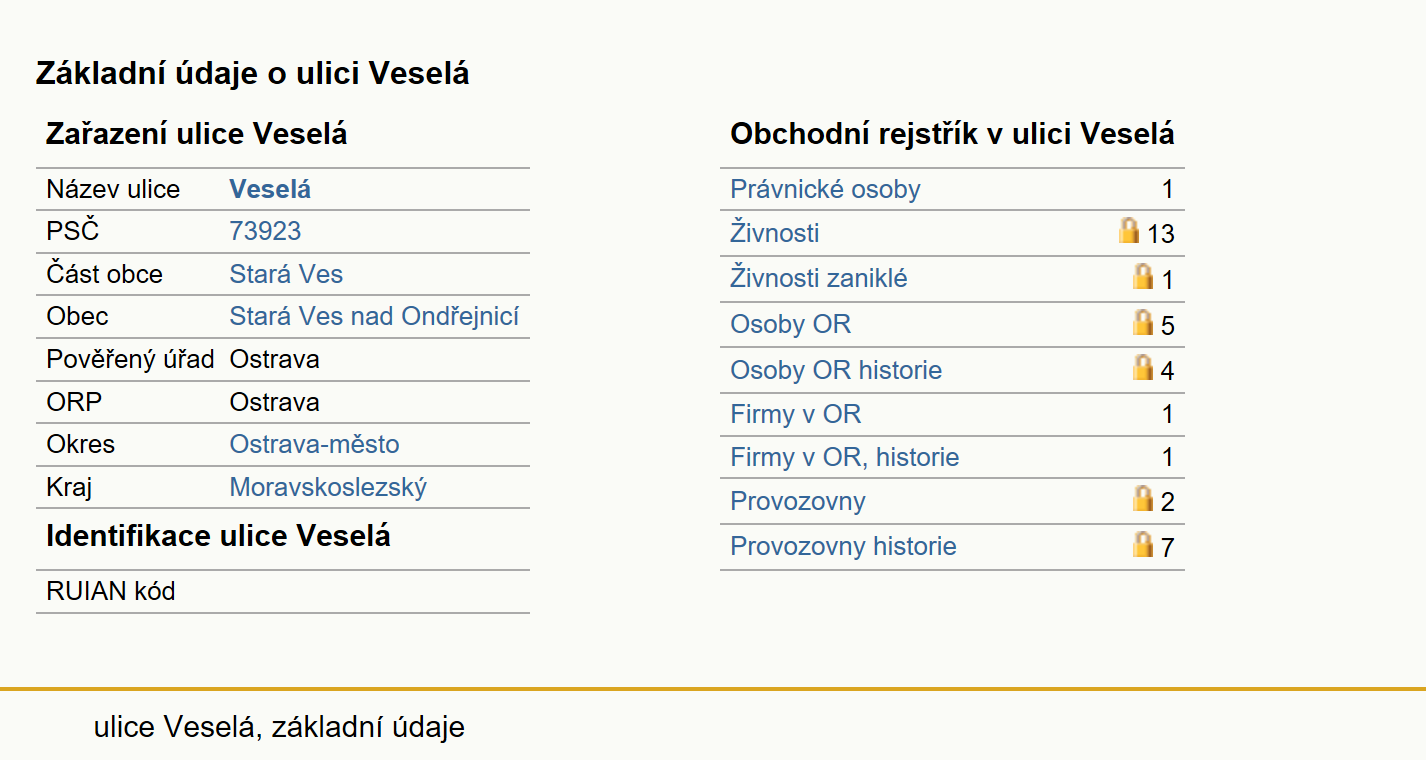Open Osoby OR historie link
Image resolution: width=1426 pixels, height=760 pixels.
pos(836,370)
